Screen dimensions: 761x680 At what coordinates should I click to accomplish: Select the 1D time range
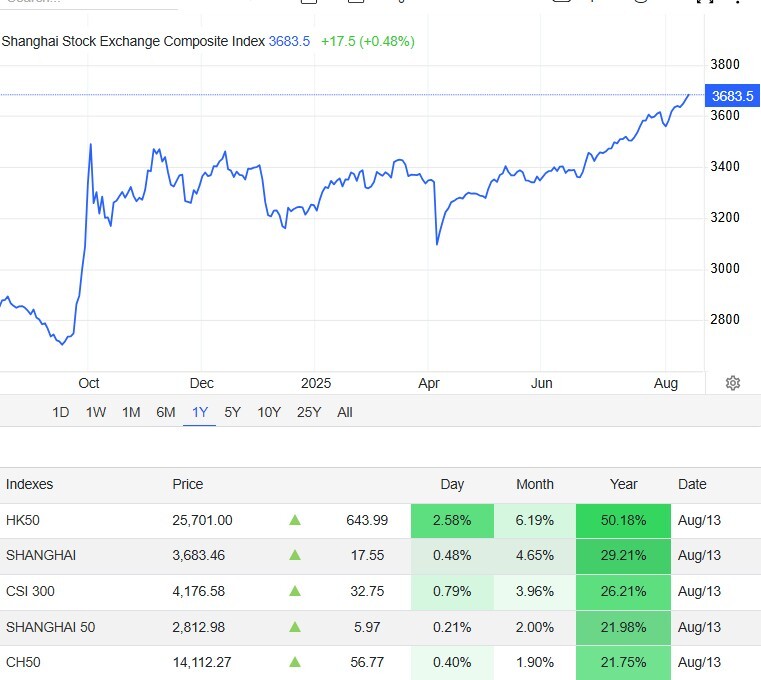pos(61,413)
